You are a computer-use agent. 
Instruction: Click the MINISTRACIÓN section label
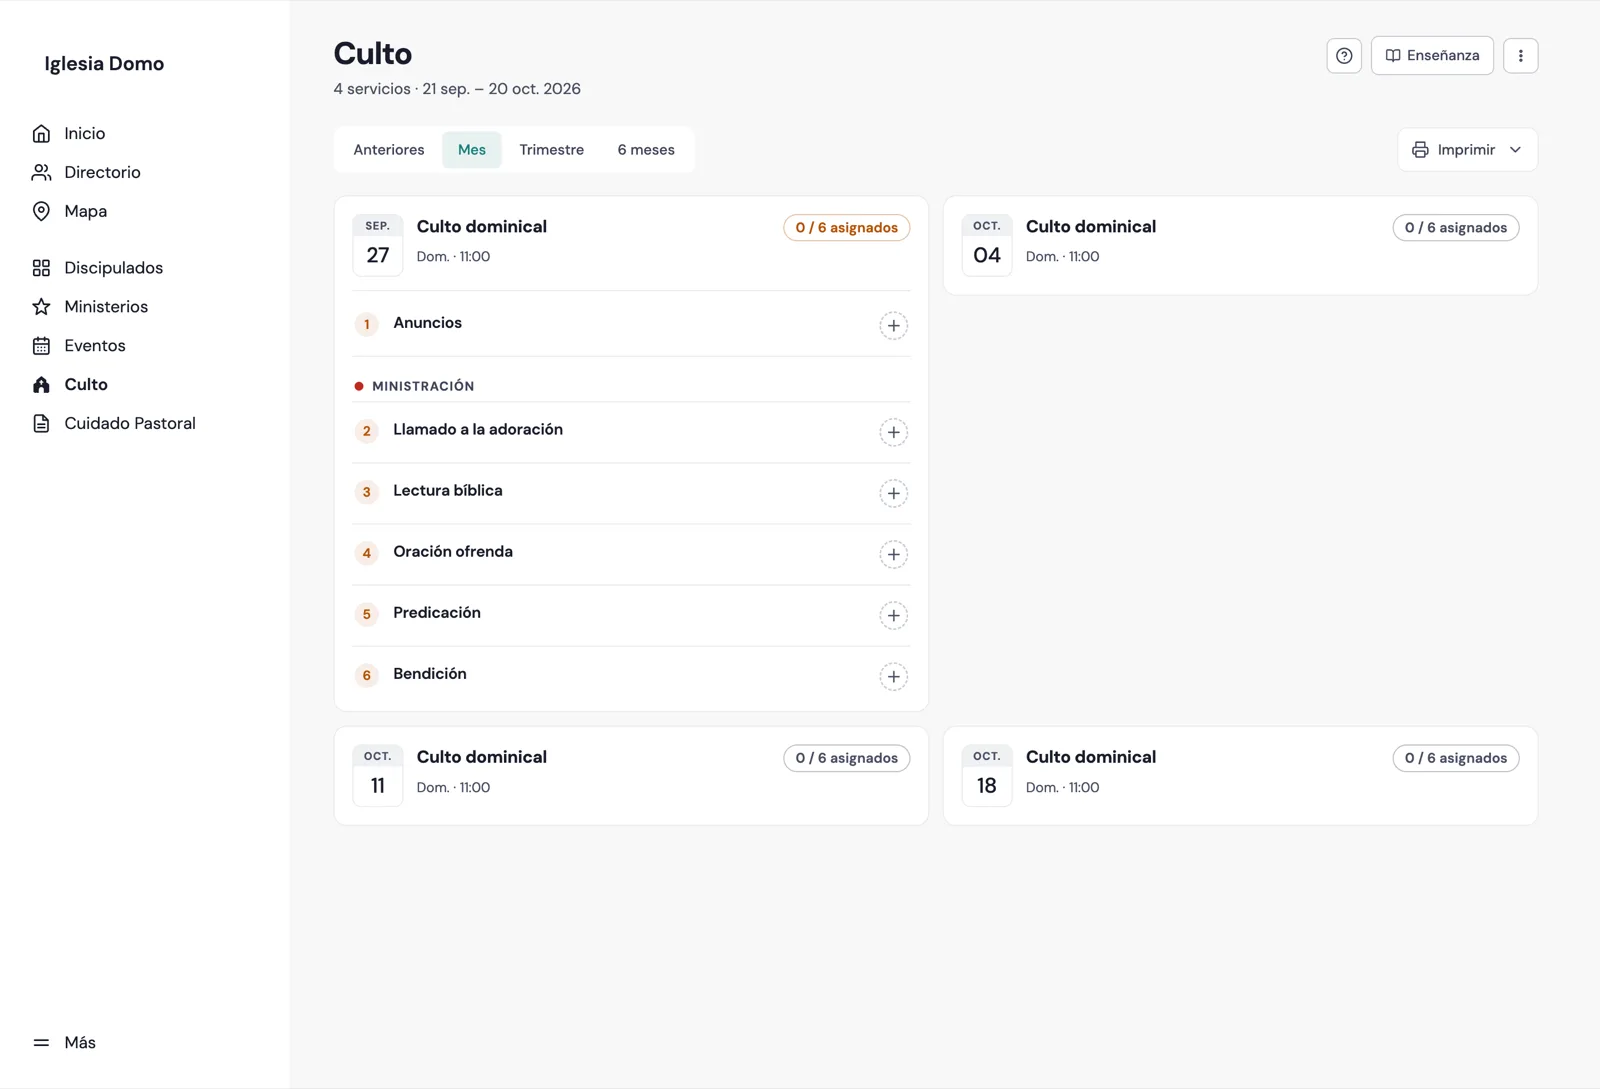point(423,386)
